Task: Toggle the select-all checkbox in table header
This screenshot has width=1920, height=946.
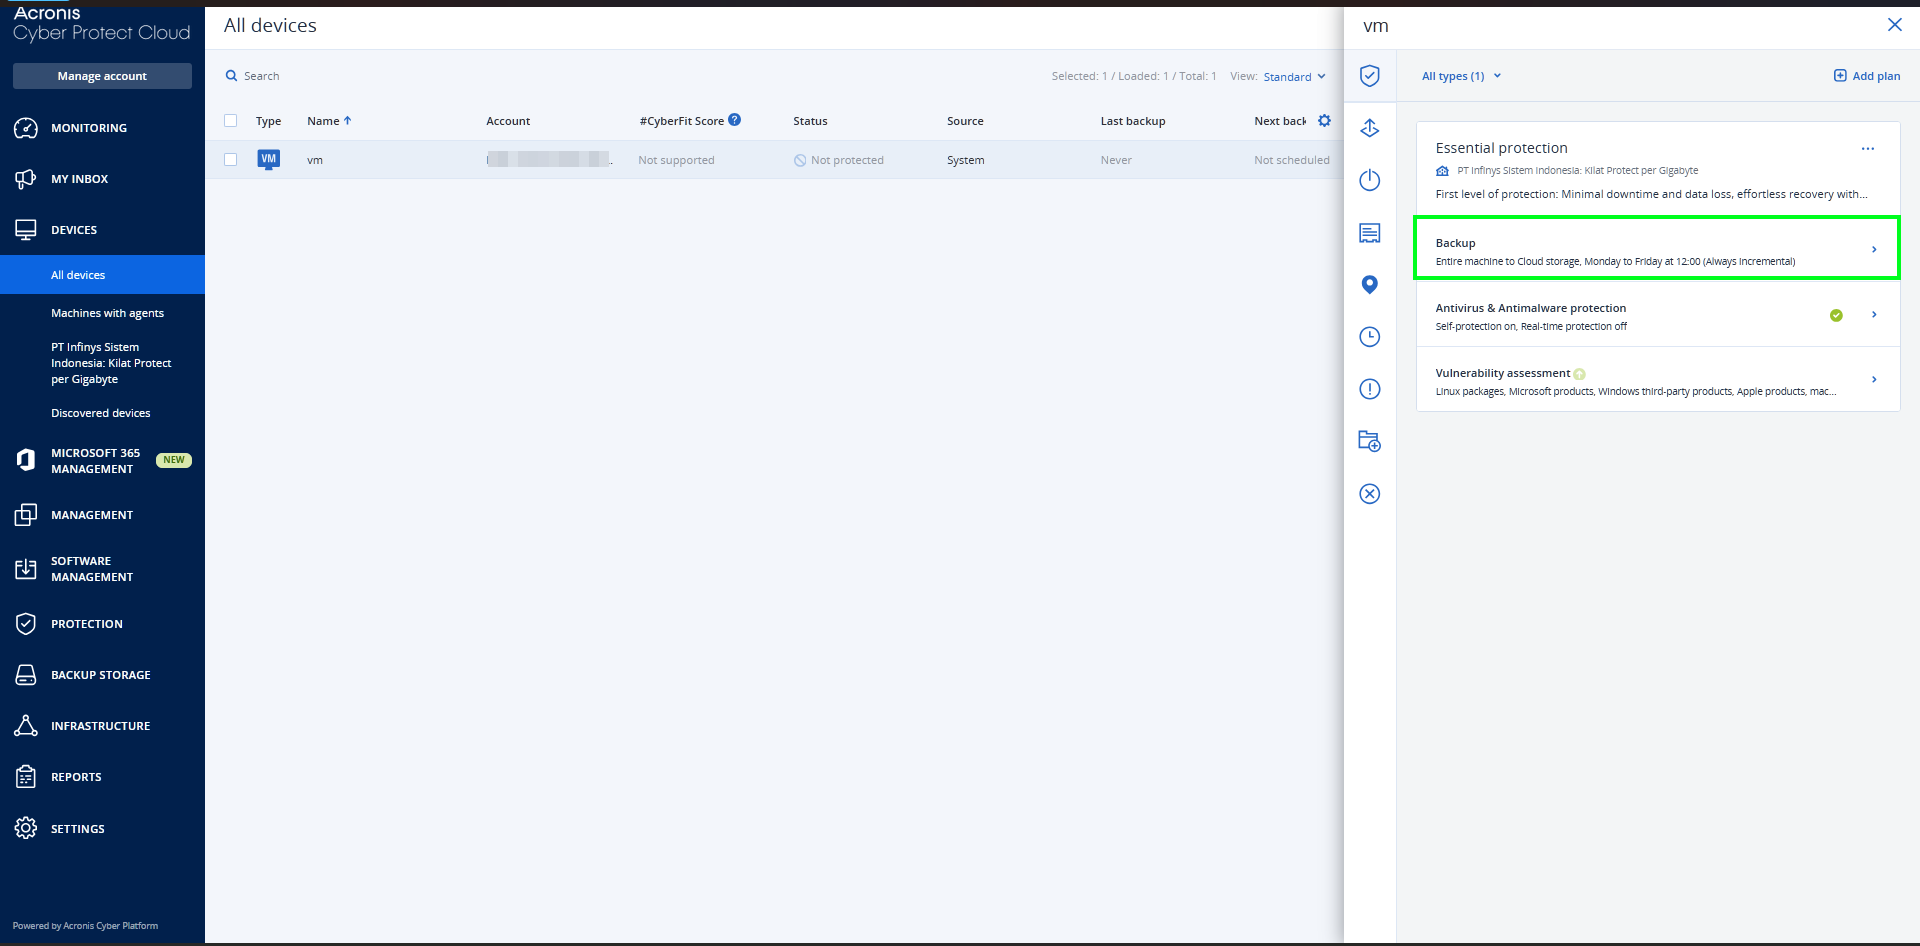Action: click(x=231, y=121)
